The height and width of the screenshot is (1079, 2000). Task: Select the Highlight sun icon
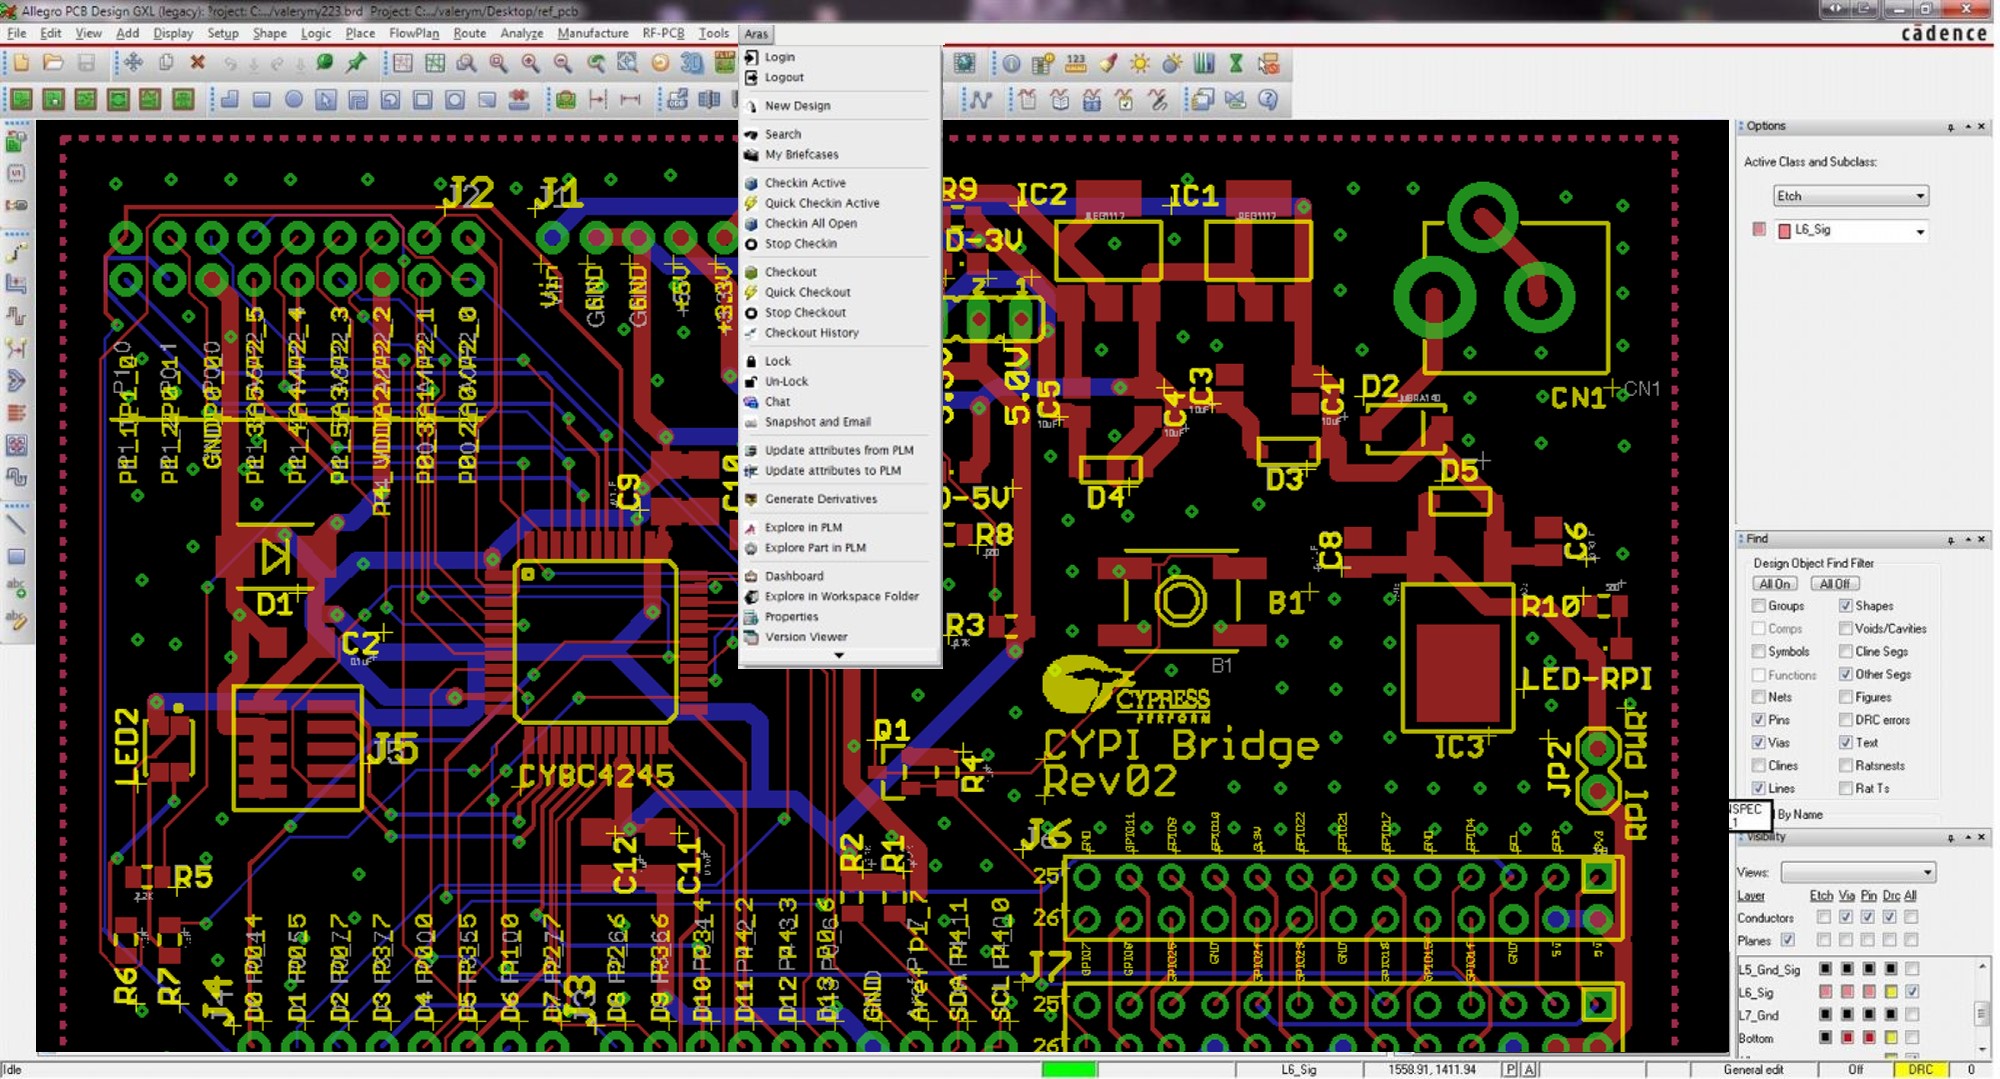click(1139, 64)
